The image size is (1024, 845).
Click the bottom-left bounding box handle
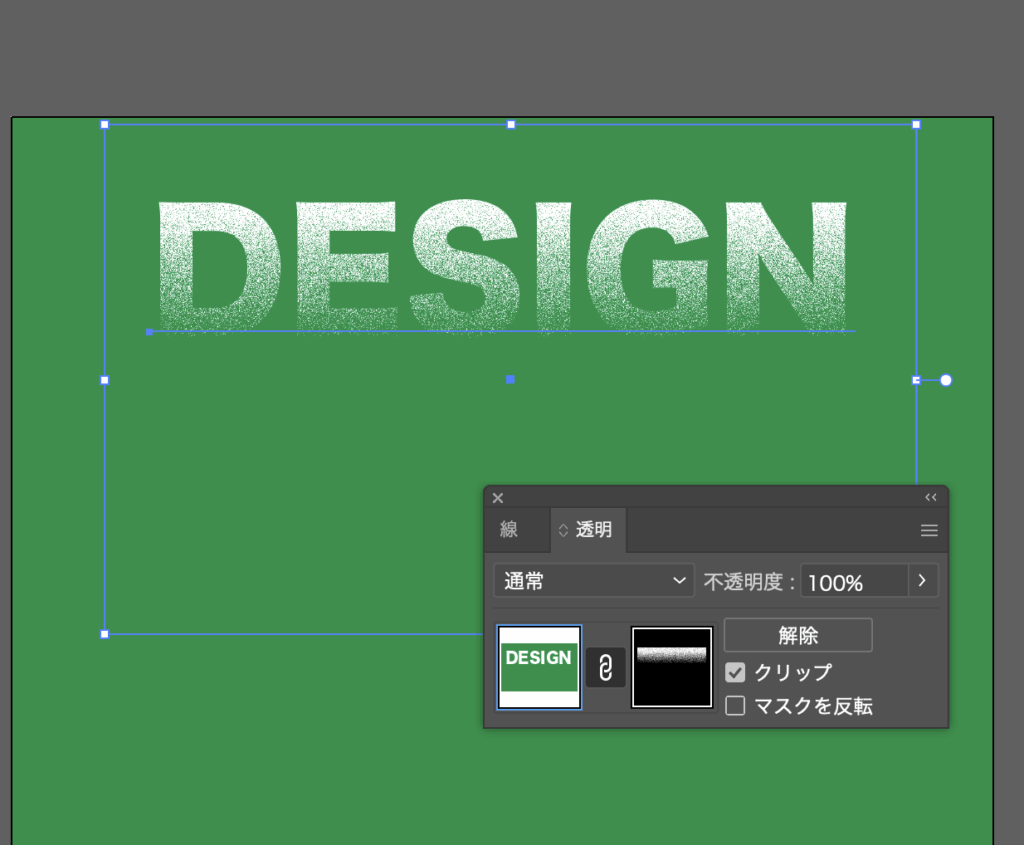tap(105, 634)
